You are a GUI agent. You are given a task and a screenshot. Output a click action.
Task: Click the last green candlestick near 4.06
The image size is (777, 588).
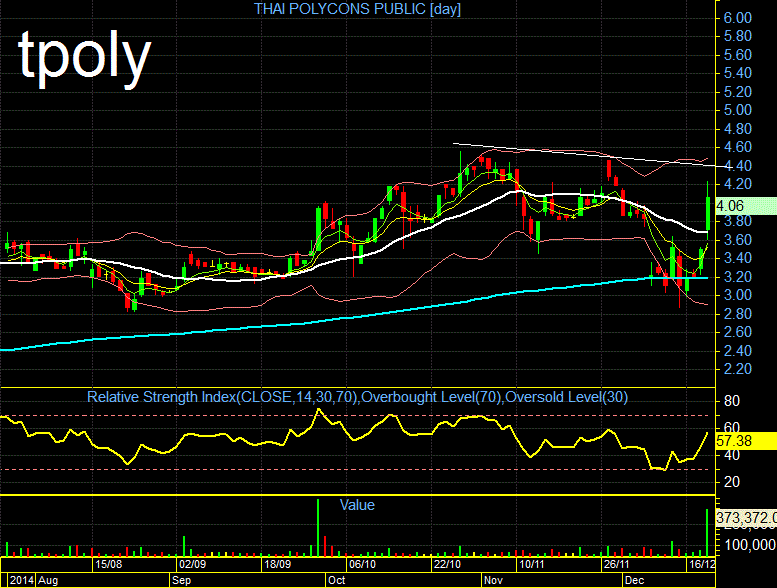tap(708, 213)
